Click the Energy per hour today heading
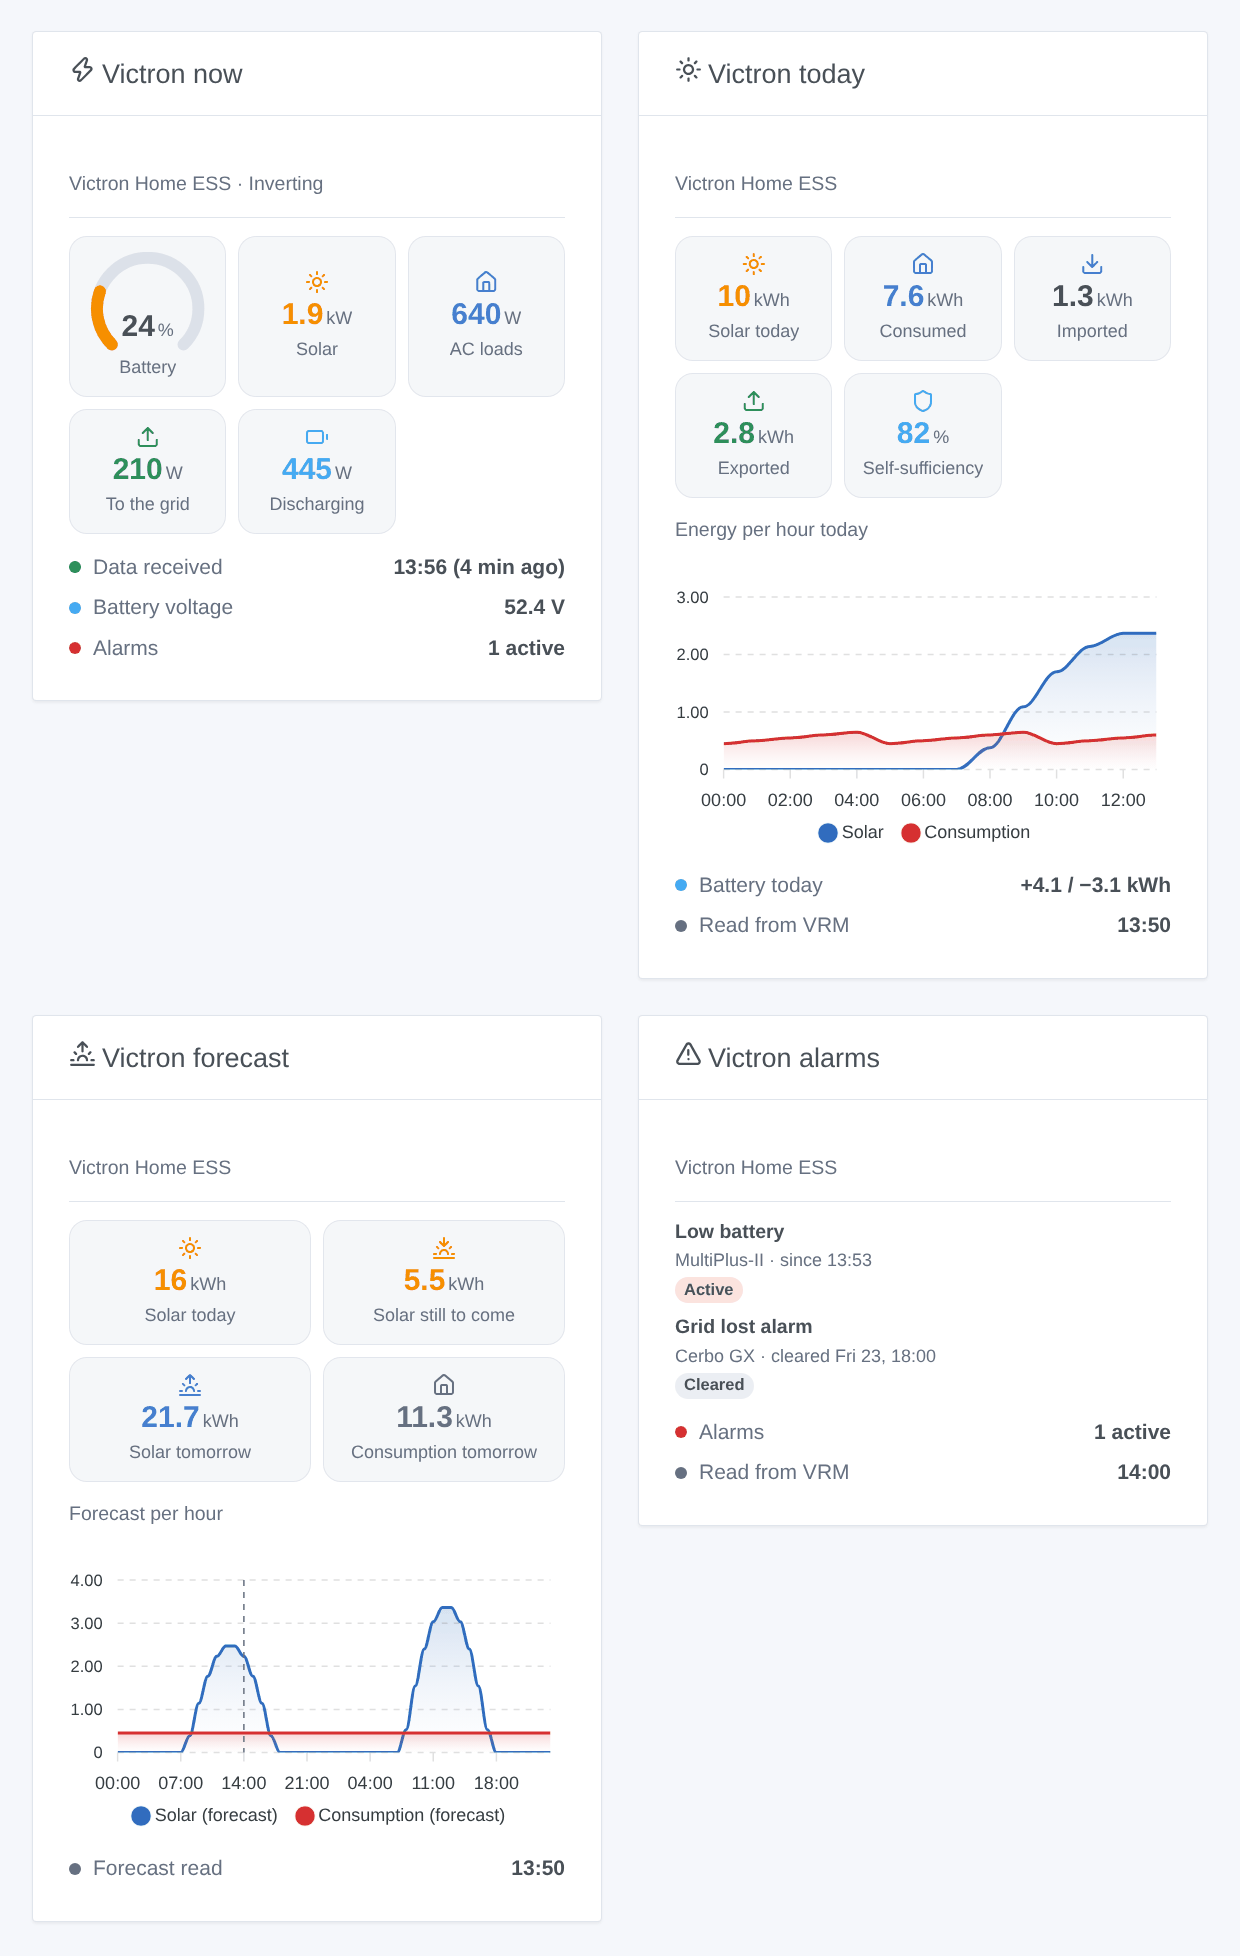This screenshot has height=1956, width=1240. click(771, 530)
